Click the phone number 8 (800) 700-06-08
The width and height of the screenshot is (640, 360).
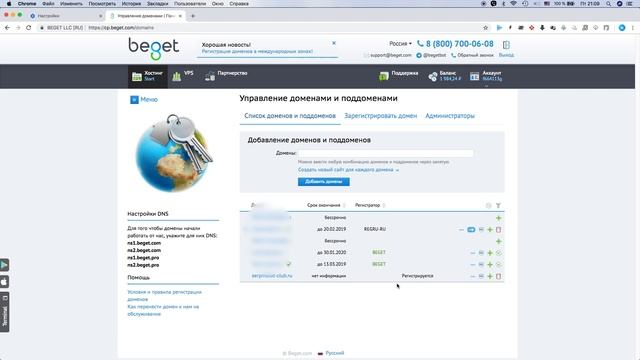pos(460,44)
